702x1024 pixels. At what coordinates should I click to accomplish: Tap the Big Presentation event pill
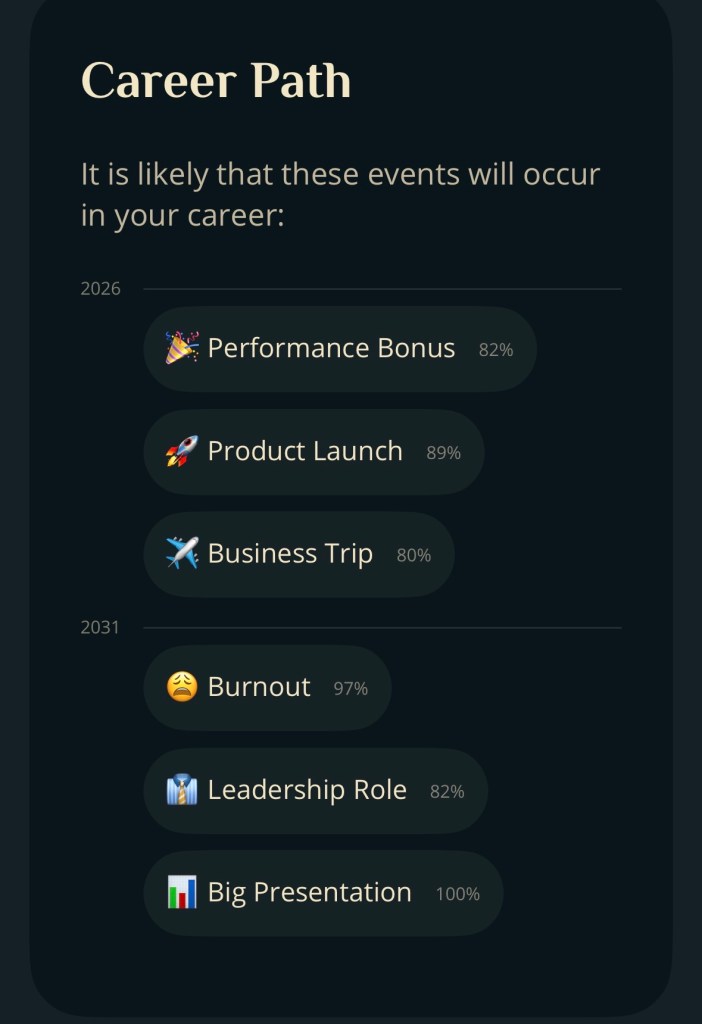310,893
